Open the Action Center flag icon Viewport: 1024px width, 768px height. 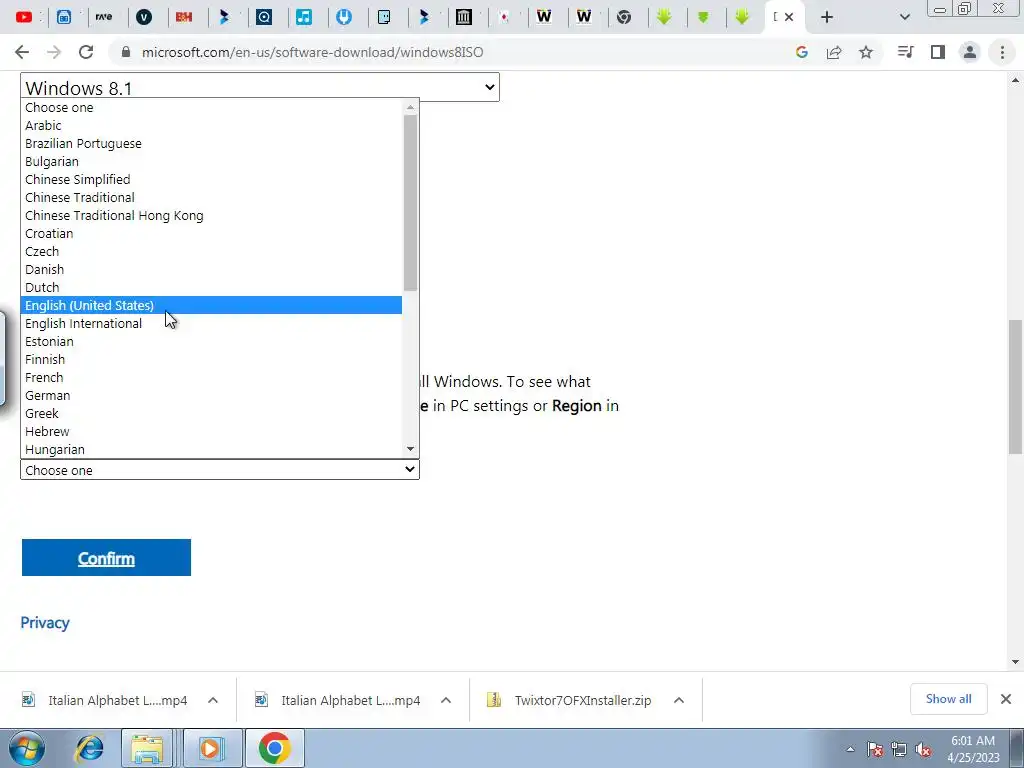pyautogui.click(x=875, y=749)
